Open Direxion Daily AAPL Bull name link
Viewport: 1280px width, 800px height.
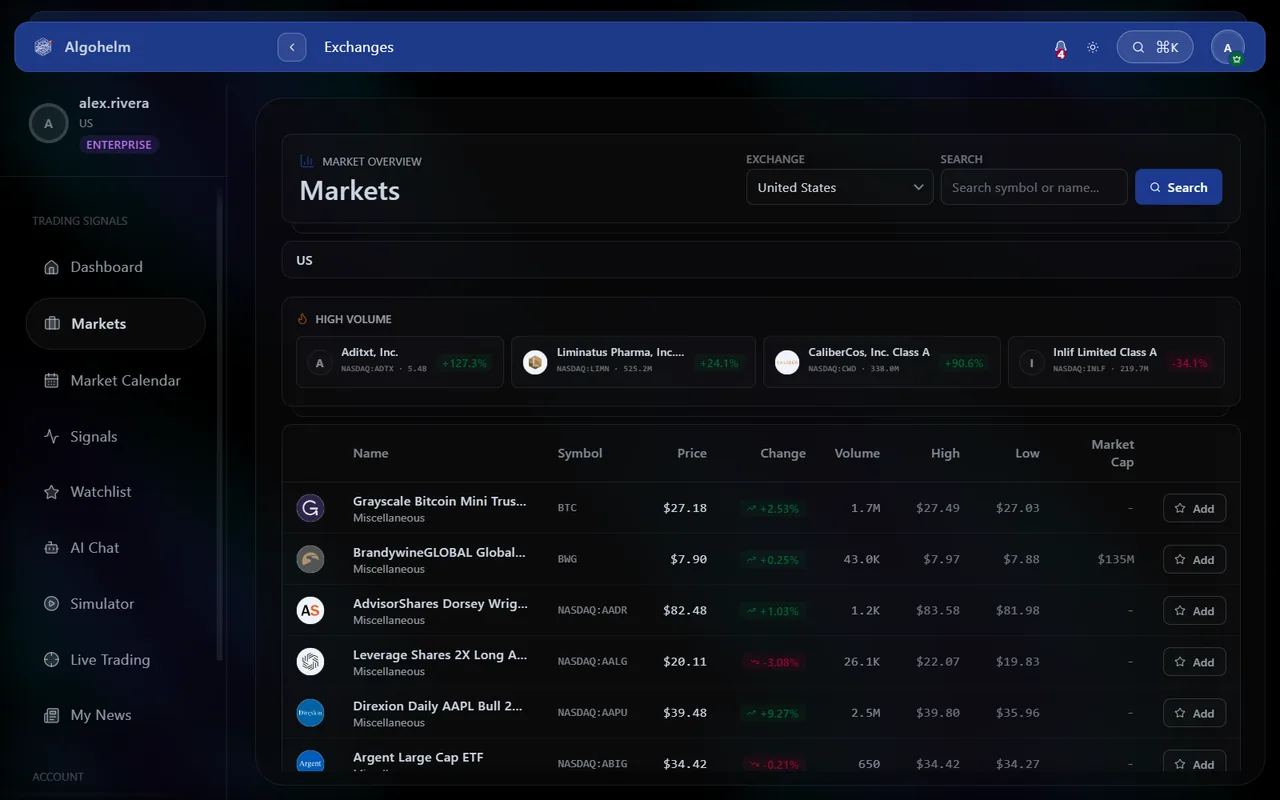pyautogui.click(x=437, y=706)
